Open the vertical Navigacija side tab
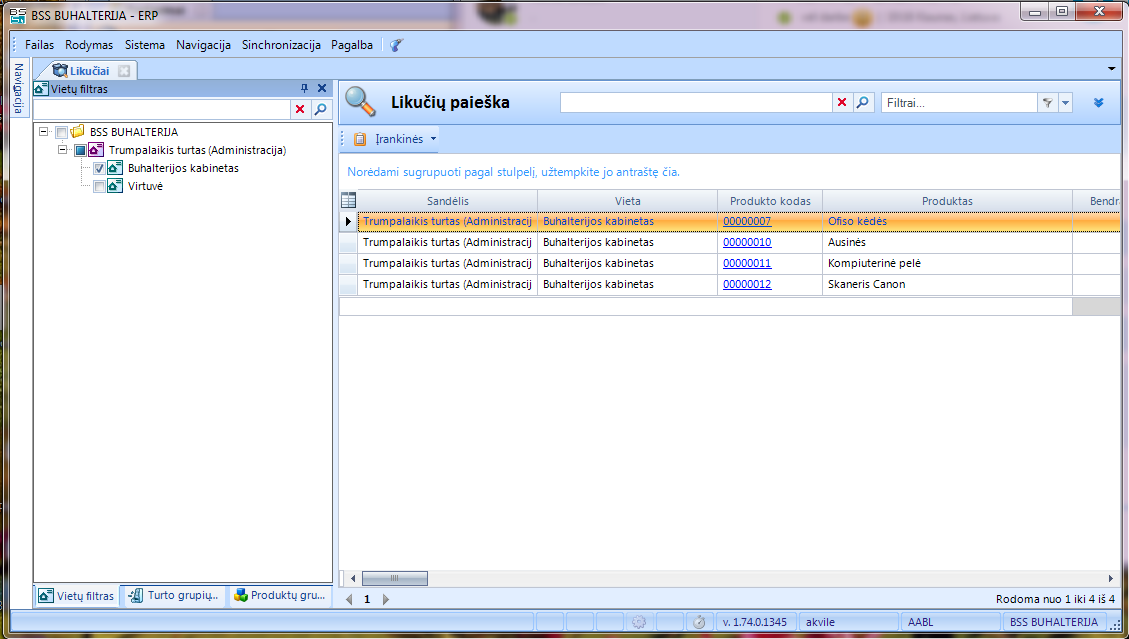1129x639 pixels. 19,89
